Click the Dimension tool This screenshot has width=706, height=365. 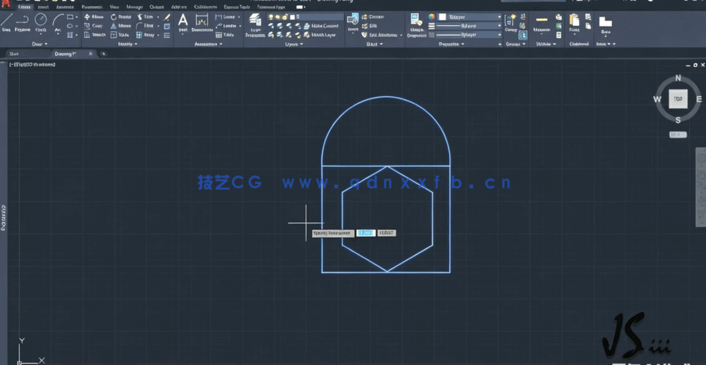[x=202, y=23]
